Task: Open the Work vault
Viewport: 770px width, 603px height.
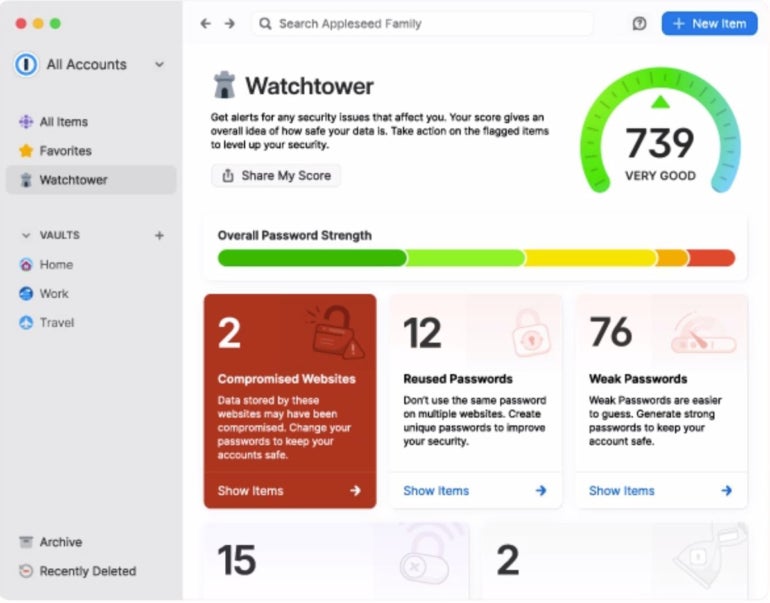Action: (x=54, y=294)
